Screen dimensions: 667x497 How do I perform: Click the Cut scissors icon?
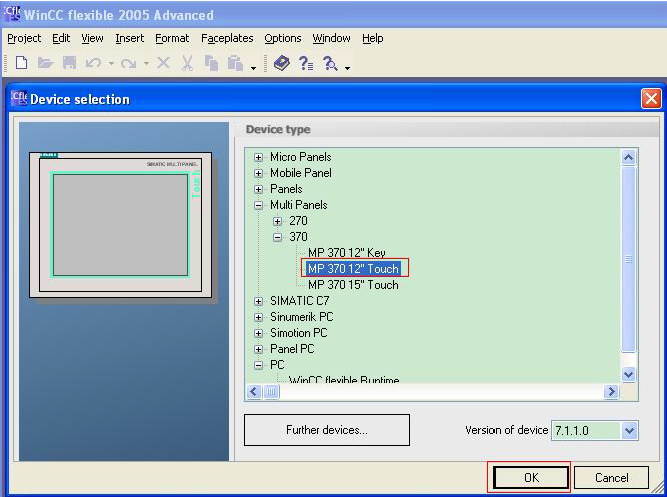pos(187,63)
